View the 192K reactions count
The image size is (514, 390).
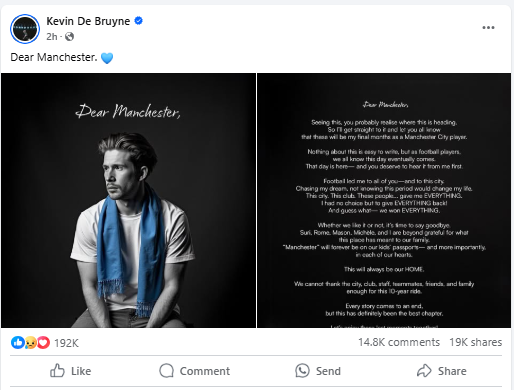66,343
